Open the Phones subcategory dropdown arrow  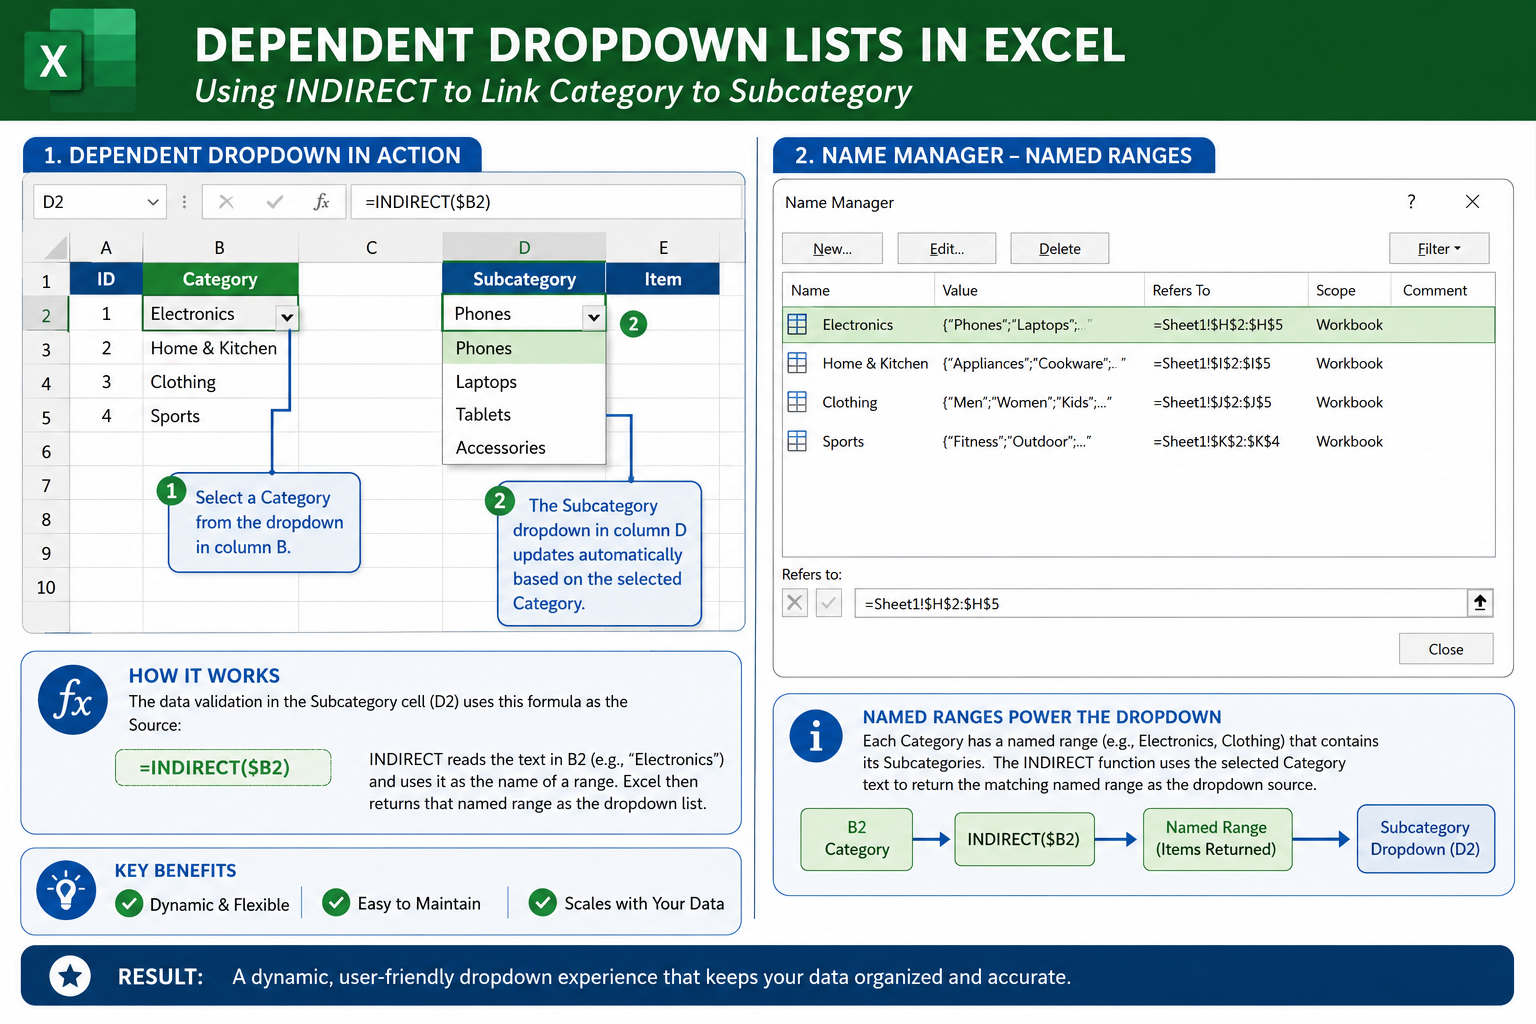pyautogui.click(x=594, y=317)
